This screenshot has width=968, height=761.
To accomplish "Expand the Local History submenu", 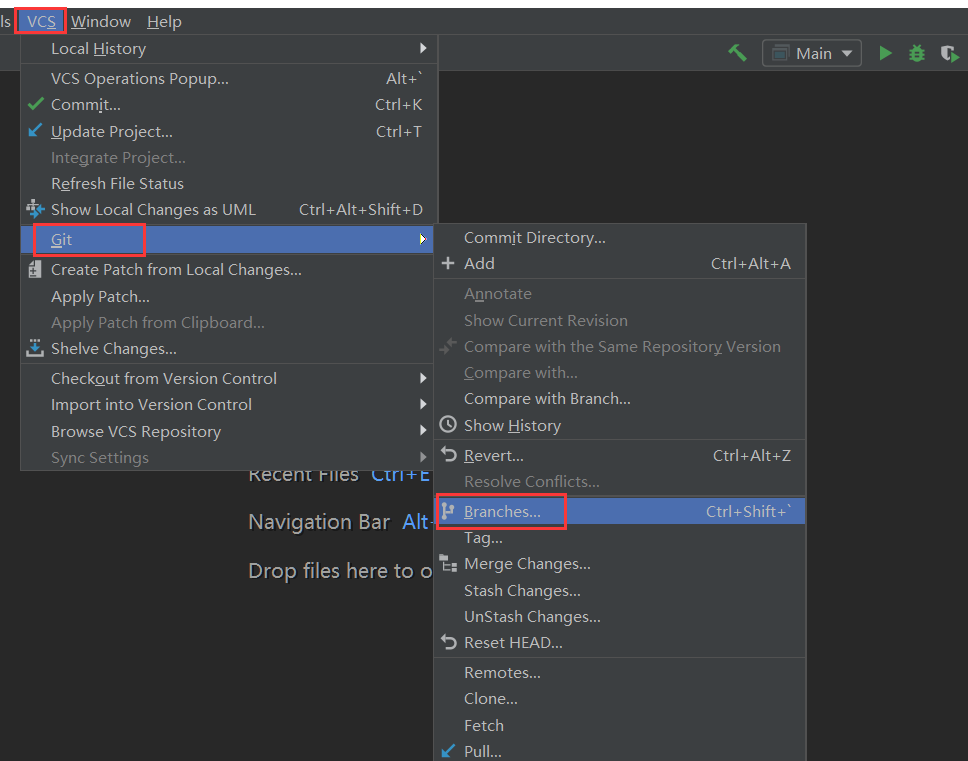I will click(x=229, y=49).
